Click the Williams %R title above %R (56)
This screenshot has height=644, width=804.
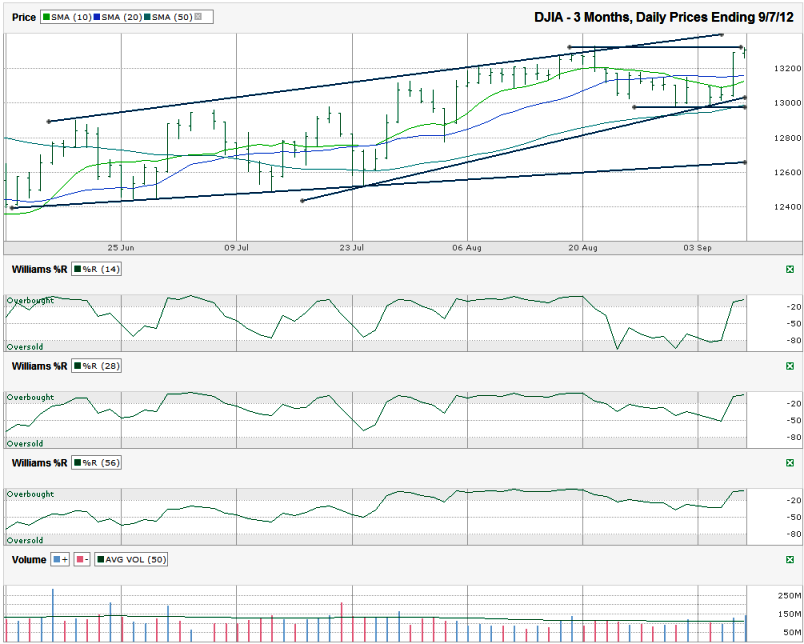(39, 463)
